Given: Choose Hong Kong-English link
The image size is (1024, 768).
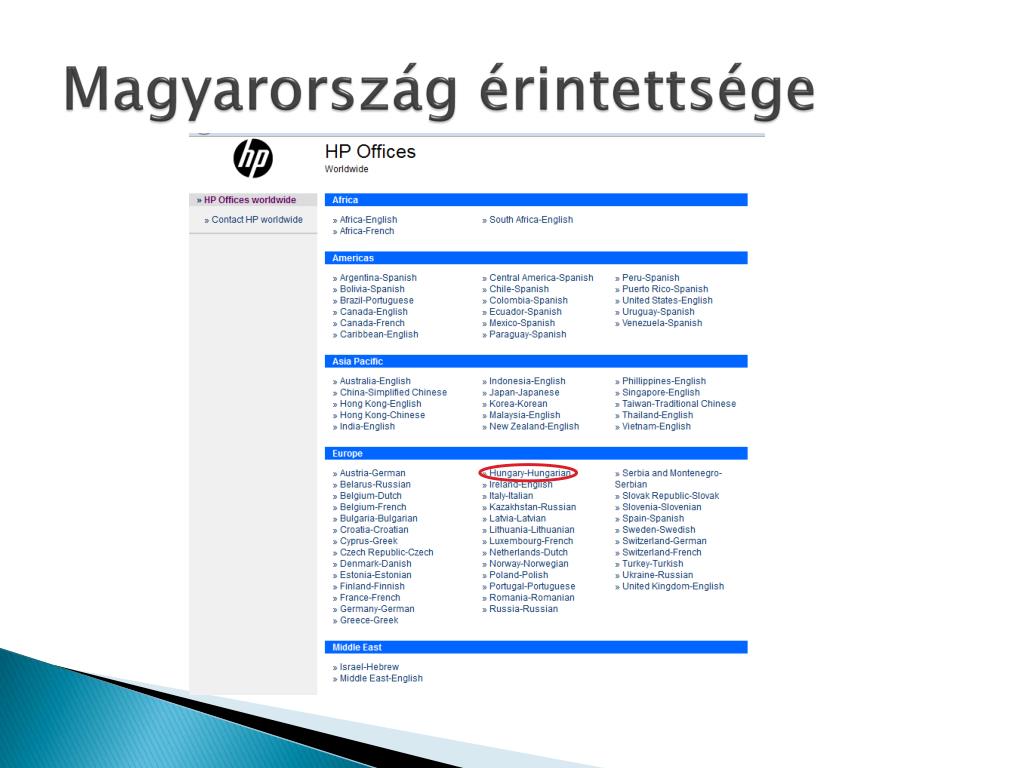Looking at the screenshot, I should (x=381, y=404).
